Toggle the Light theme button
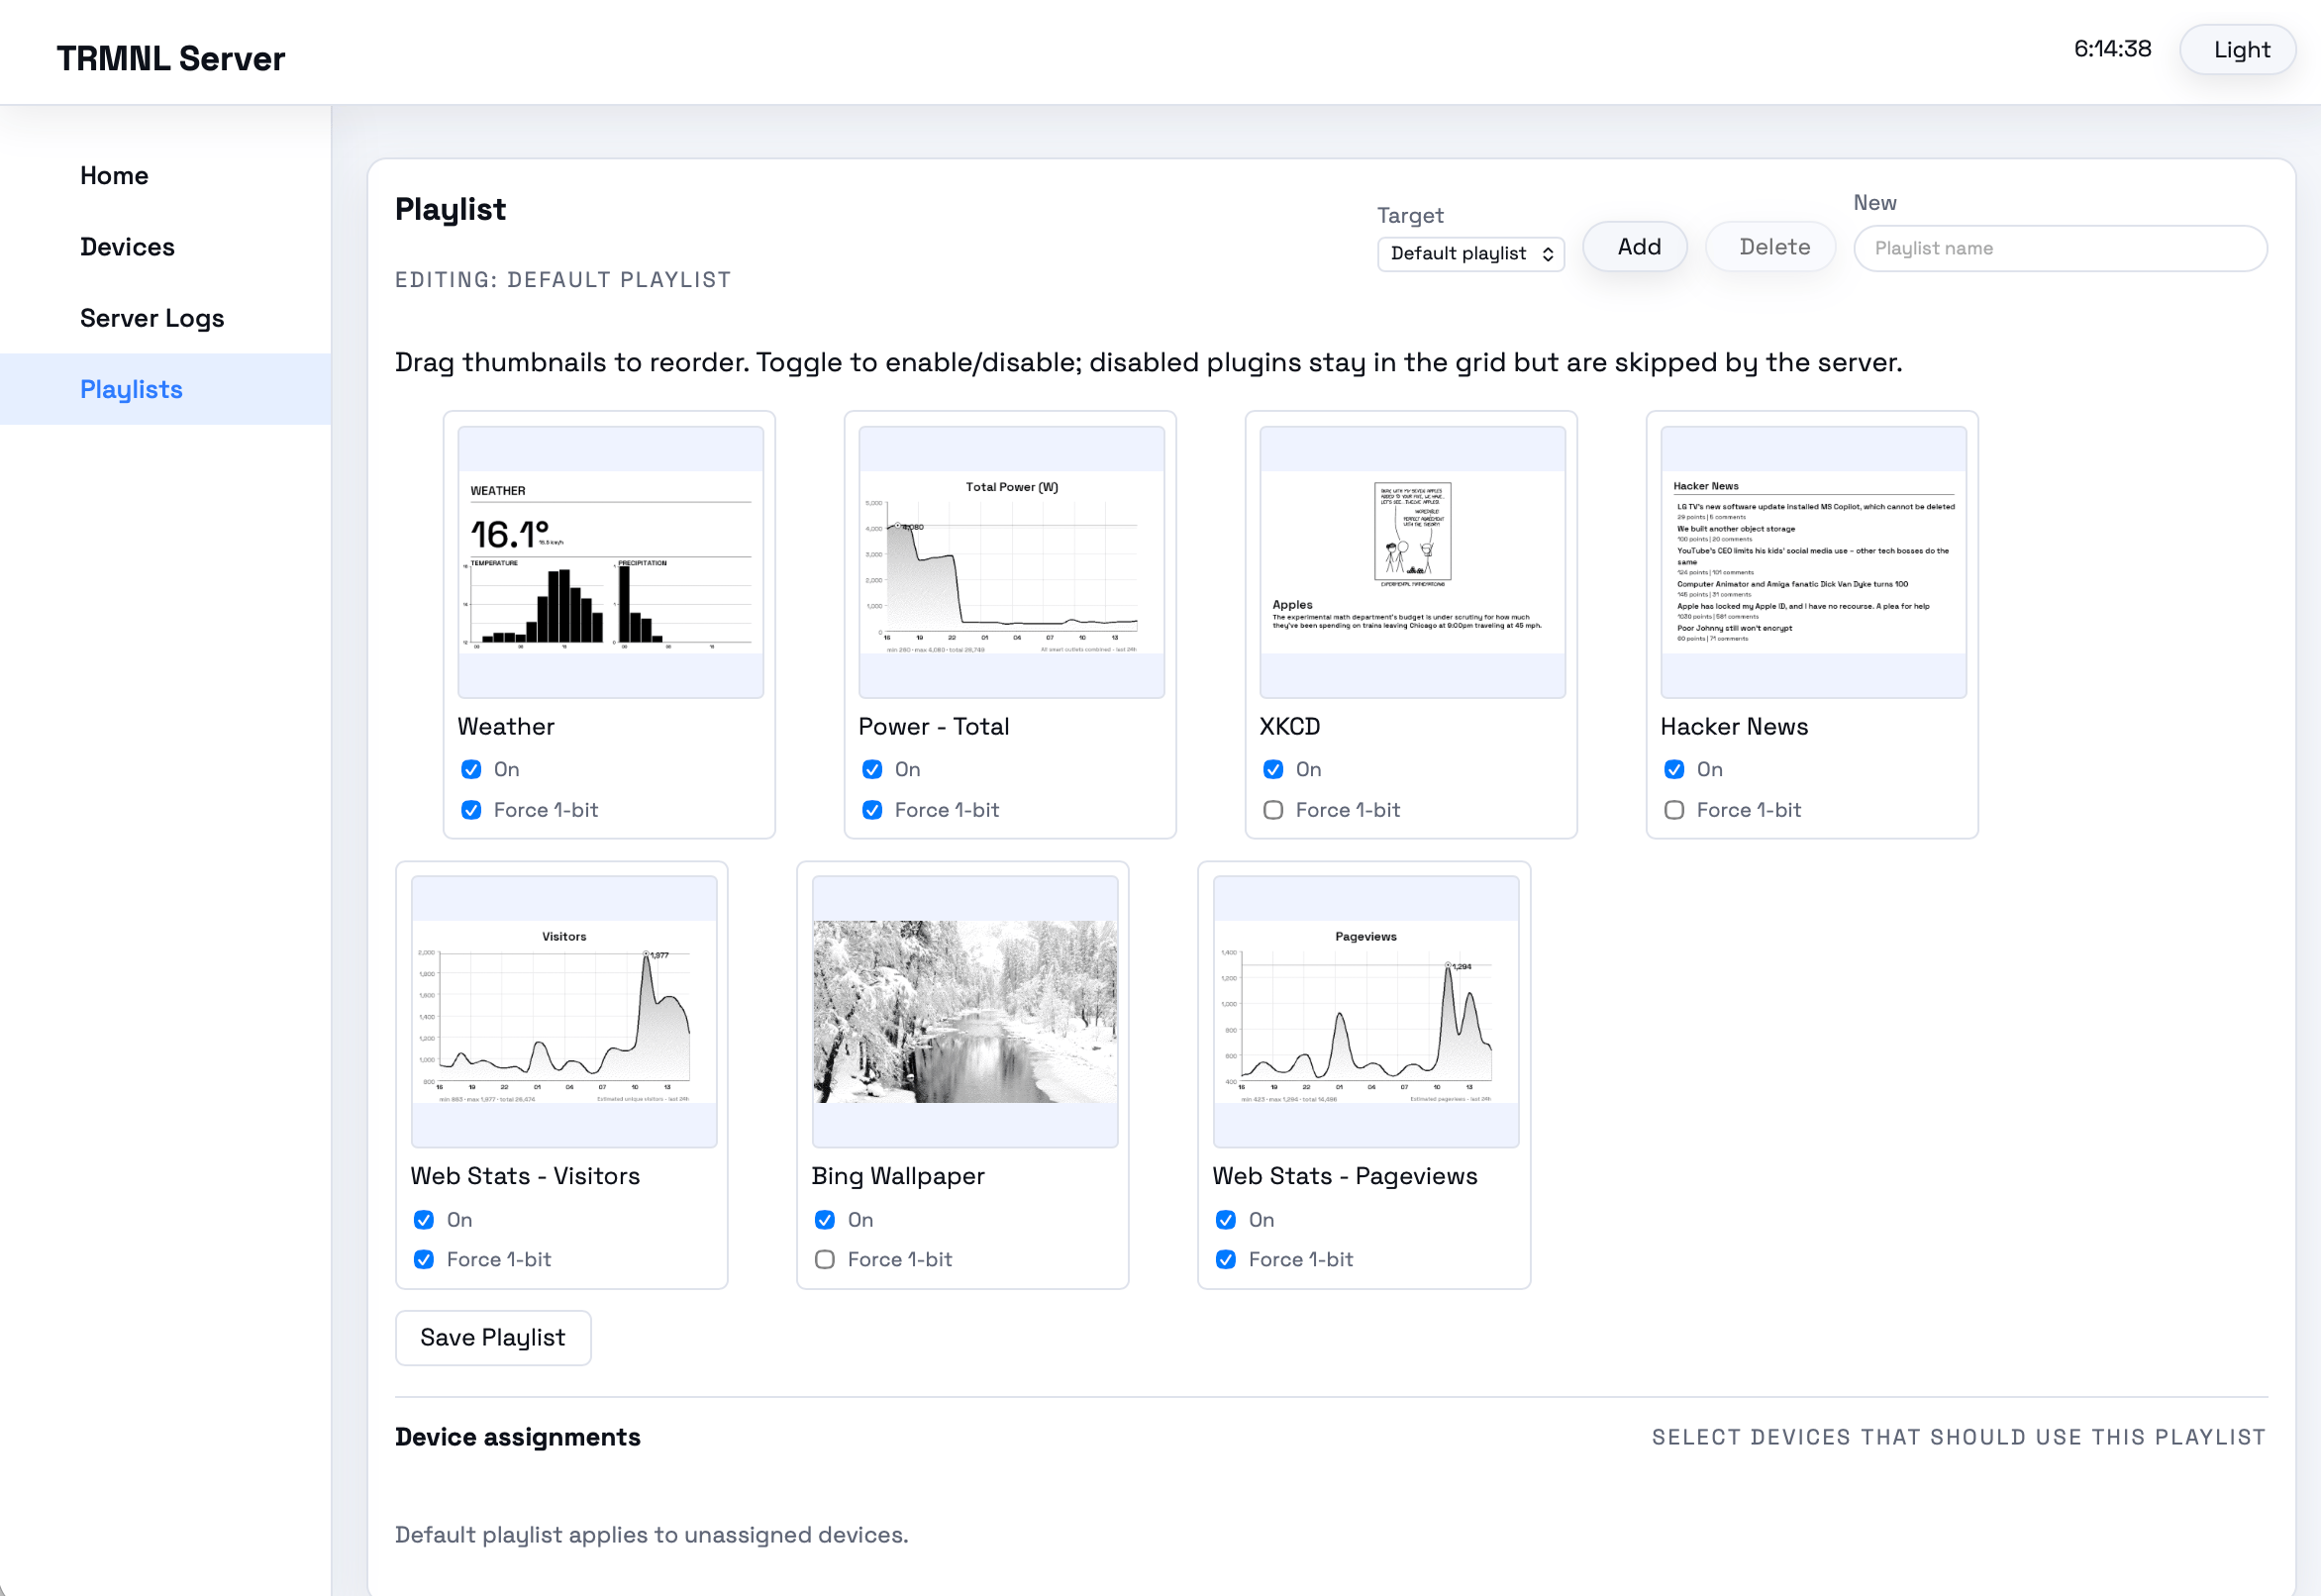Viewport: 2321px width, 1596px height. 2240,50
